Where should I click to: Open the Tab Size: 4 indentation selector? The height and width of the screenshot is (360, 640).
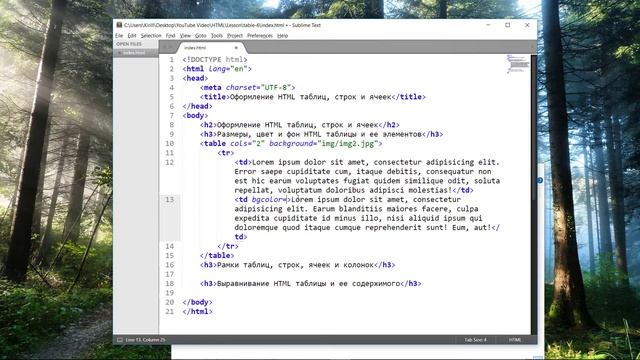click(x=475, y=340)
